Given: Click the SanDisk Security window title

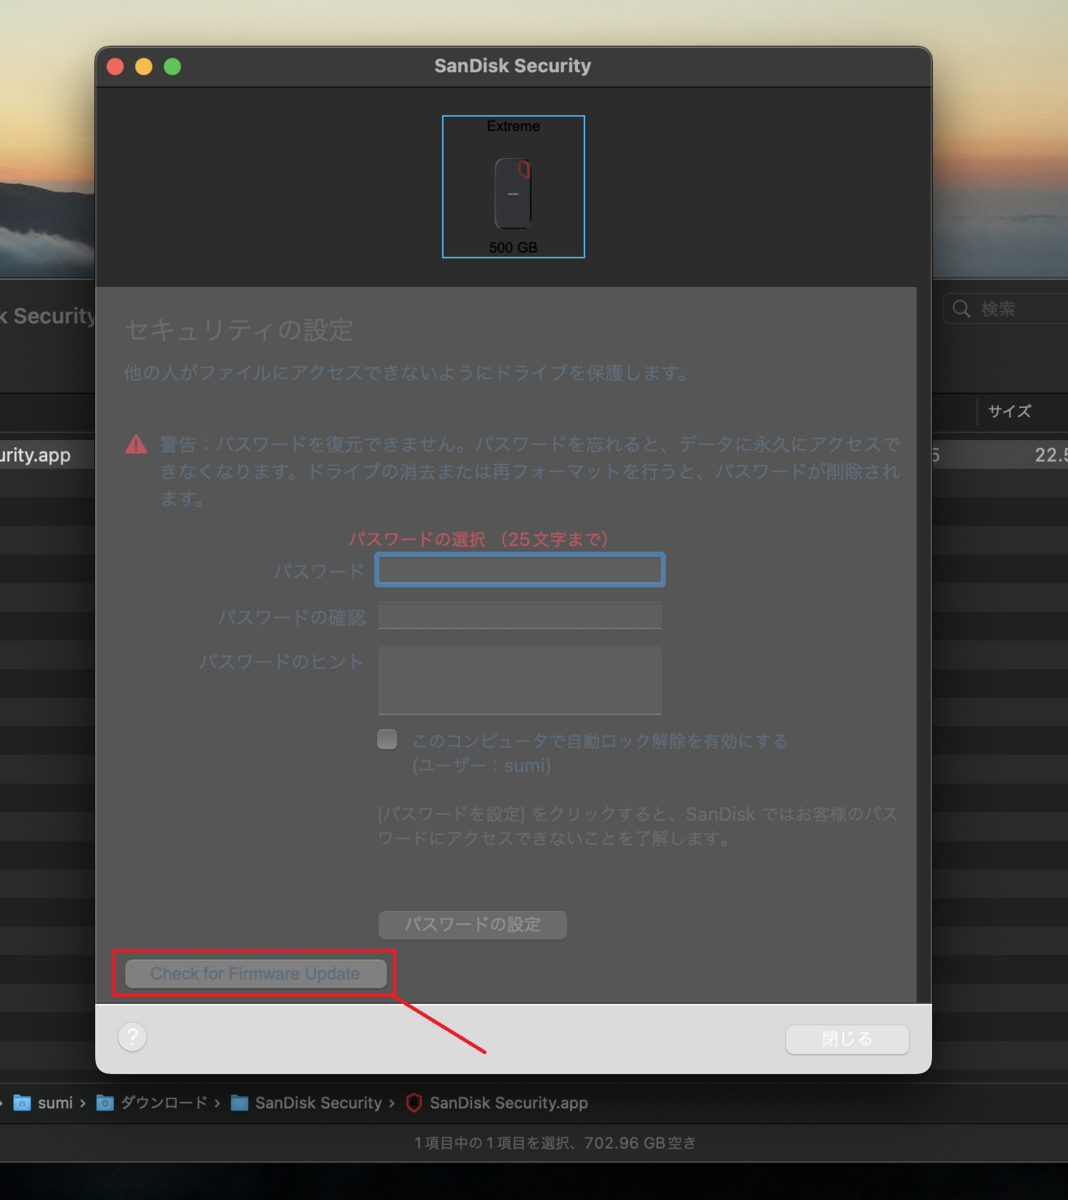Looking at the screenshot, I should pos(512,66).
